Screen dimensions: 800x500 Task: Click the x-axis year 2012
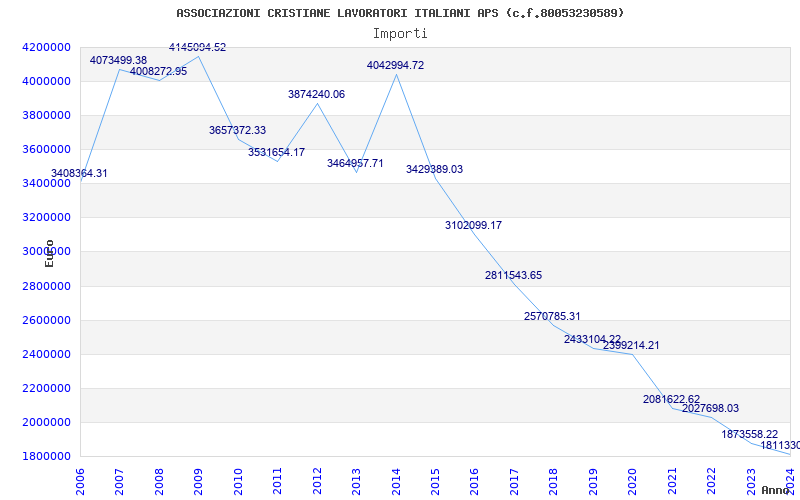click(x=317, y=482)
